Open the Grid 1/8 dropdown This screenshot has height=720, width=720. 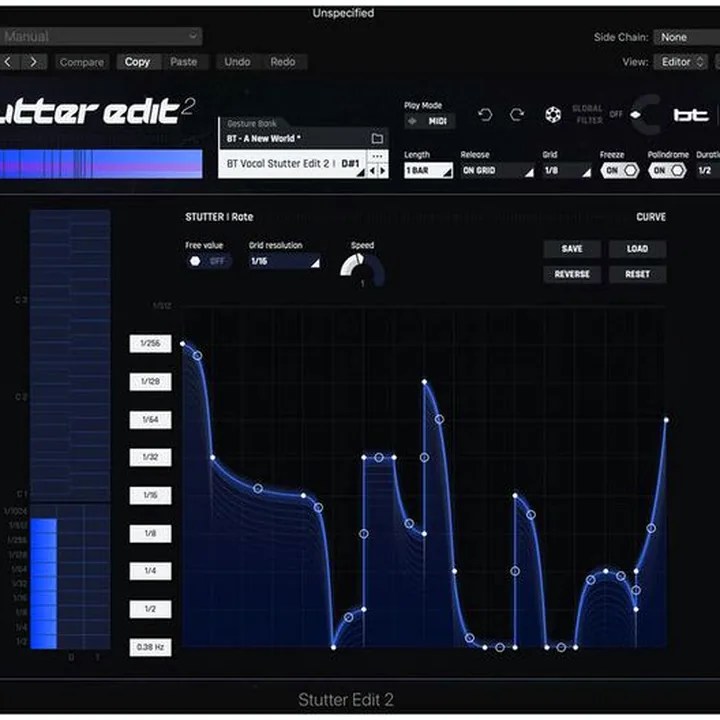[567, 171]
